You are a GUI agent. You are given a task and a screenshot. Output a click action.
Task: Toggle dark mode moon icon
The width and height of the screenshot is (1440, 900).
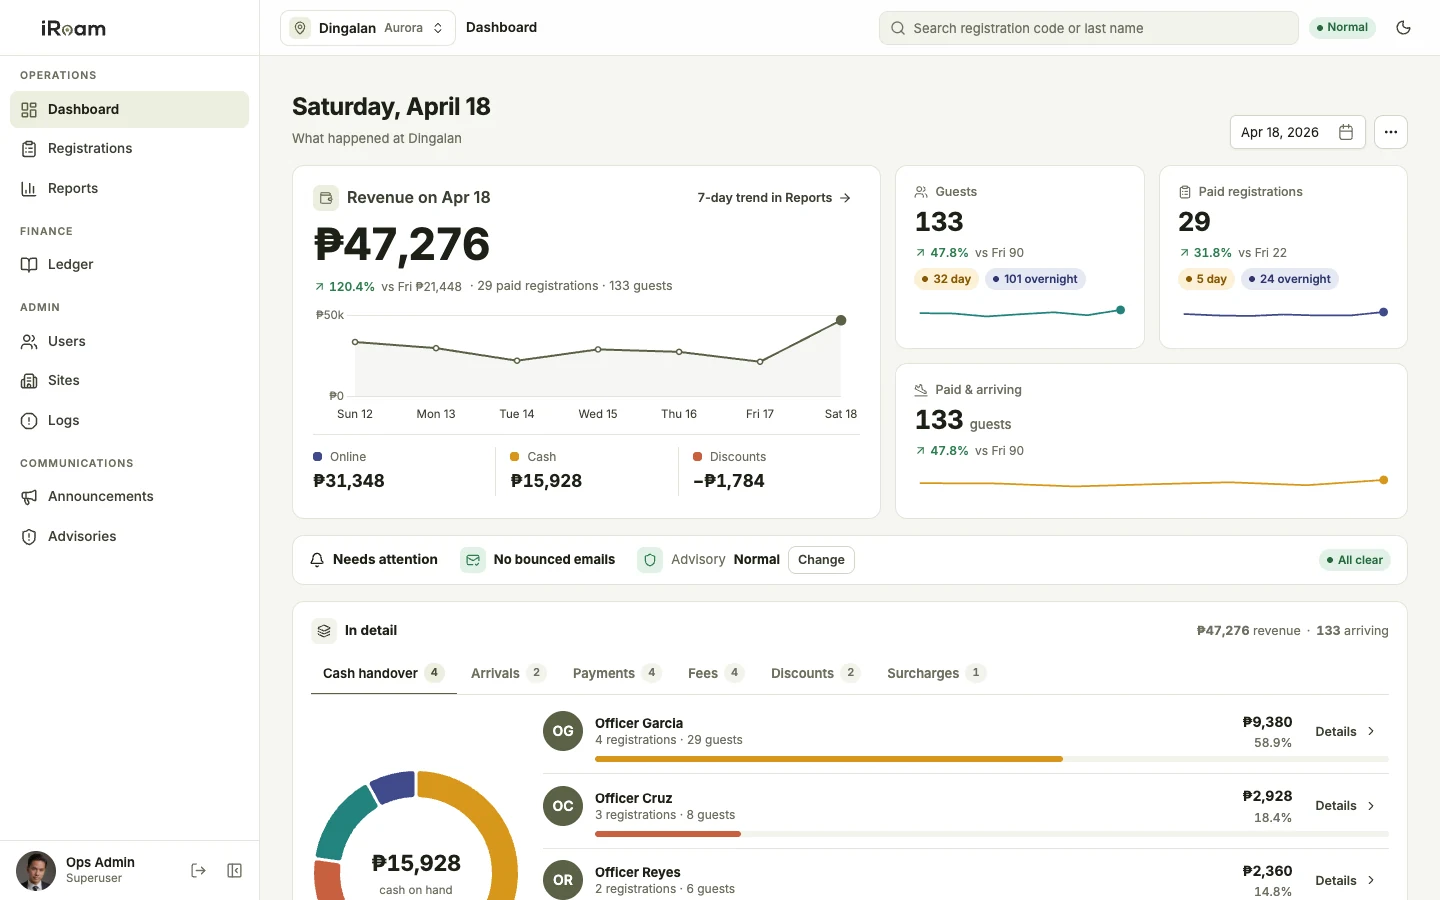coord(1403,28)
